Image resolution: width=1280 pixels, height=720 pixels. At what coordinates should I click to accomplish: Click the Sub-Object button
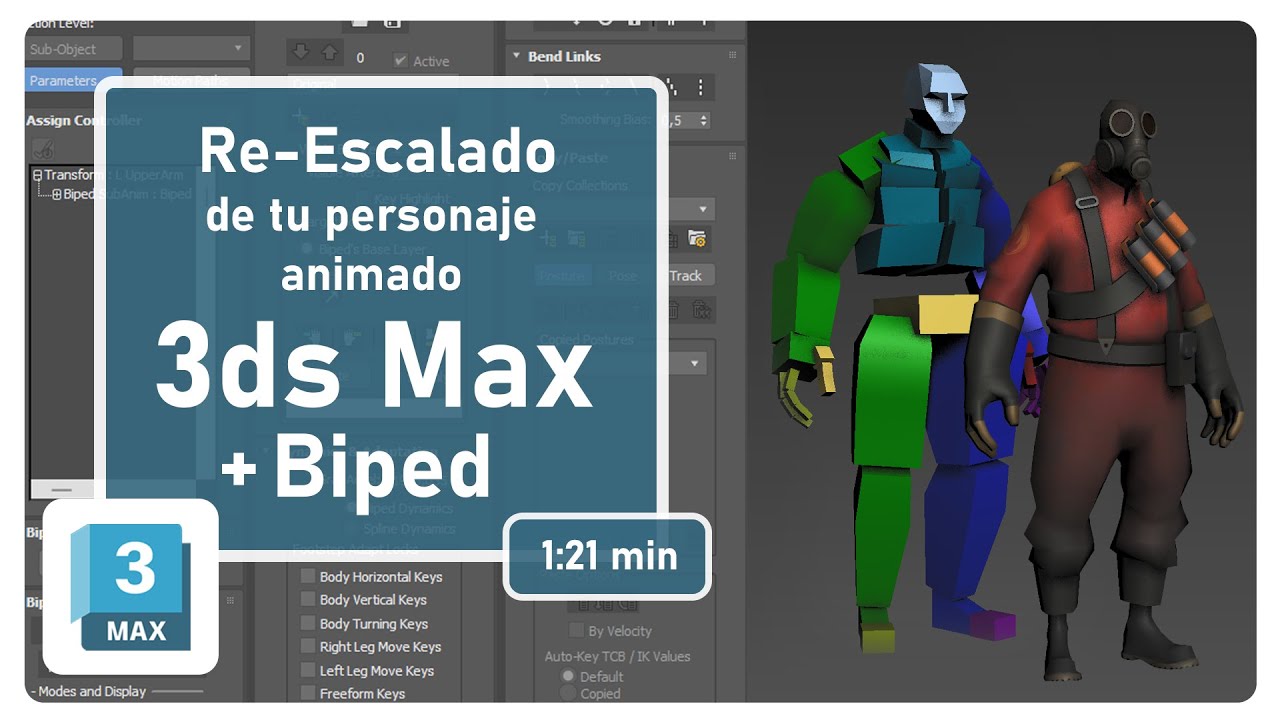click(x=73, y=48)
